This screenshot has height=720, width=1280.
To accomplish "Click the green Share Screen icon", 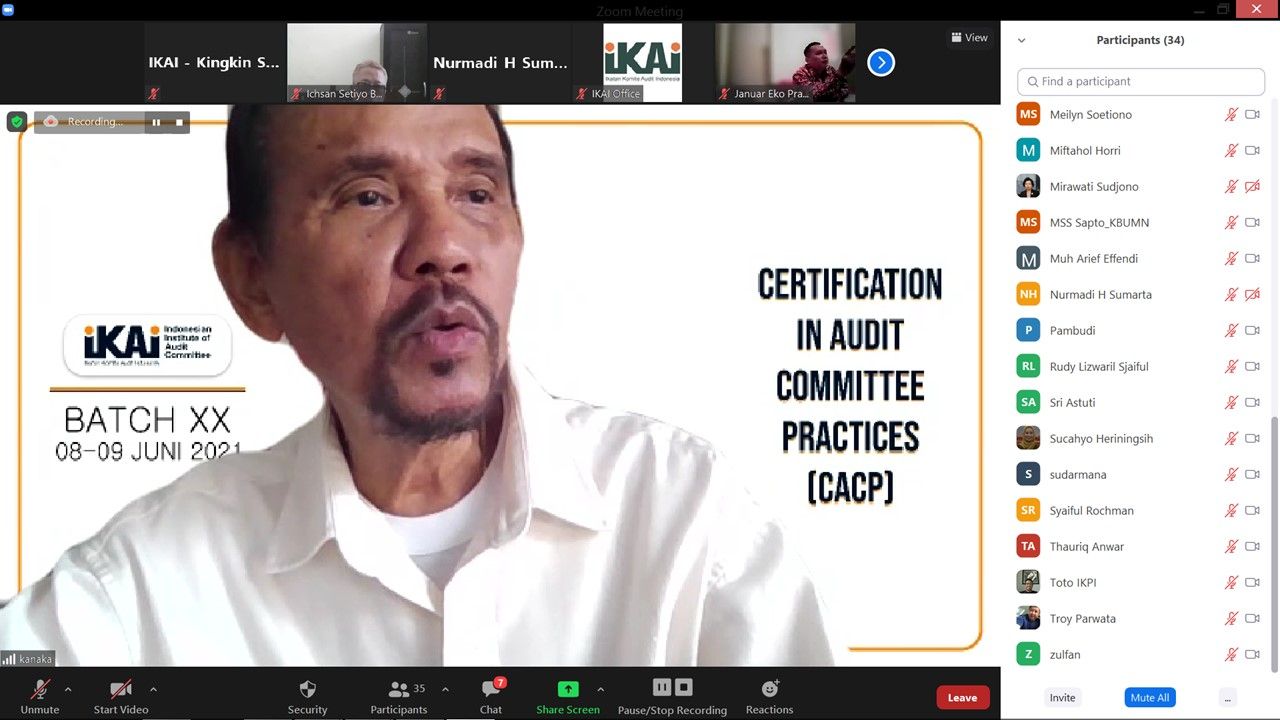I will click(568, 689).
